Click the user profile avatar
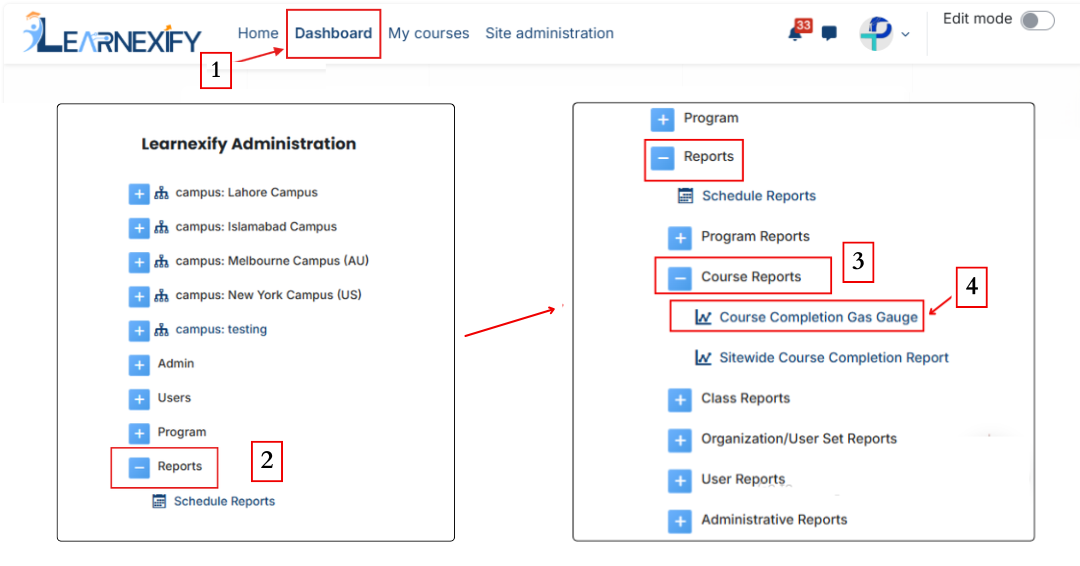 [875, 33]
